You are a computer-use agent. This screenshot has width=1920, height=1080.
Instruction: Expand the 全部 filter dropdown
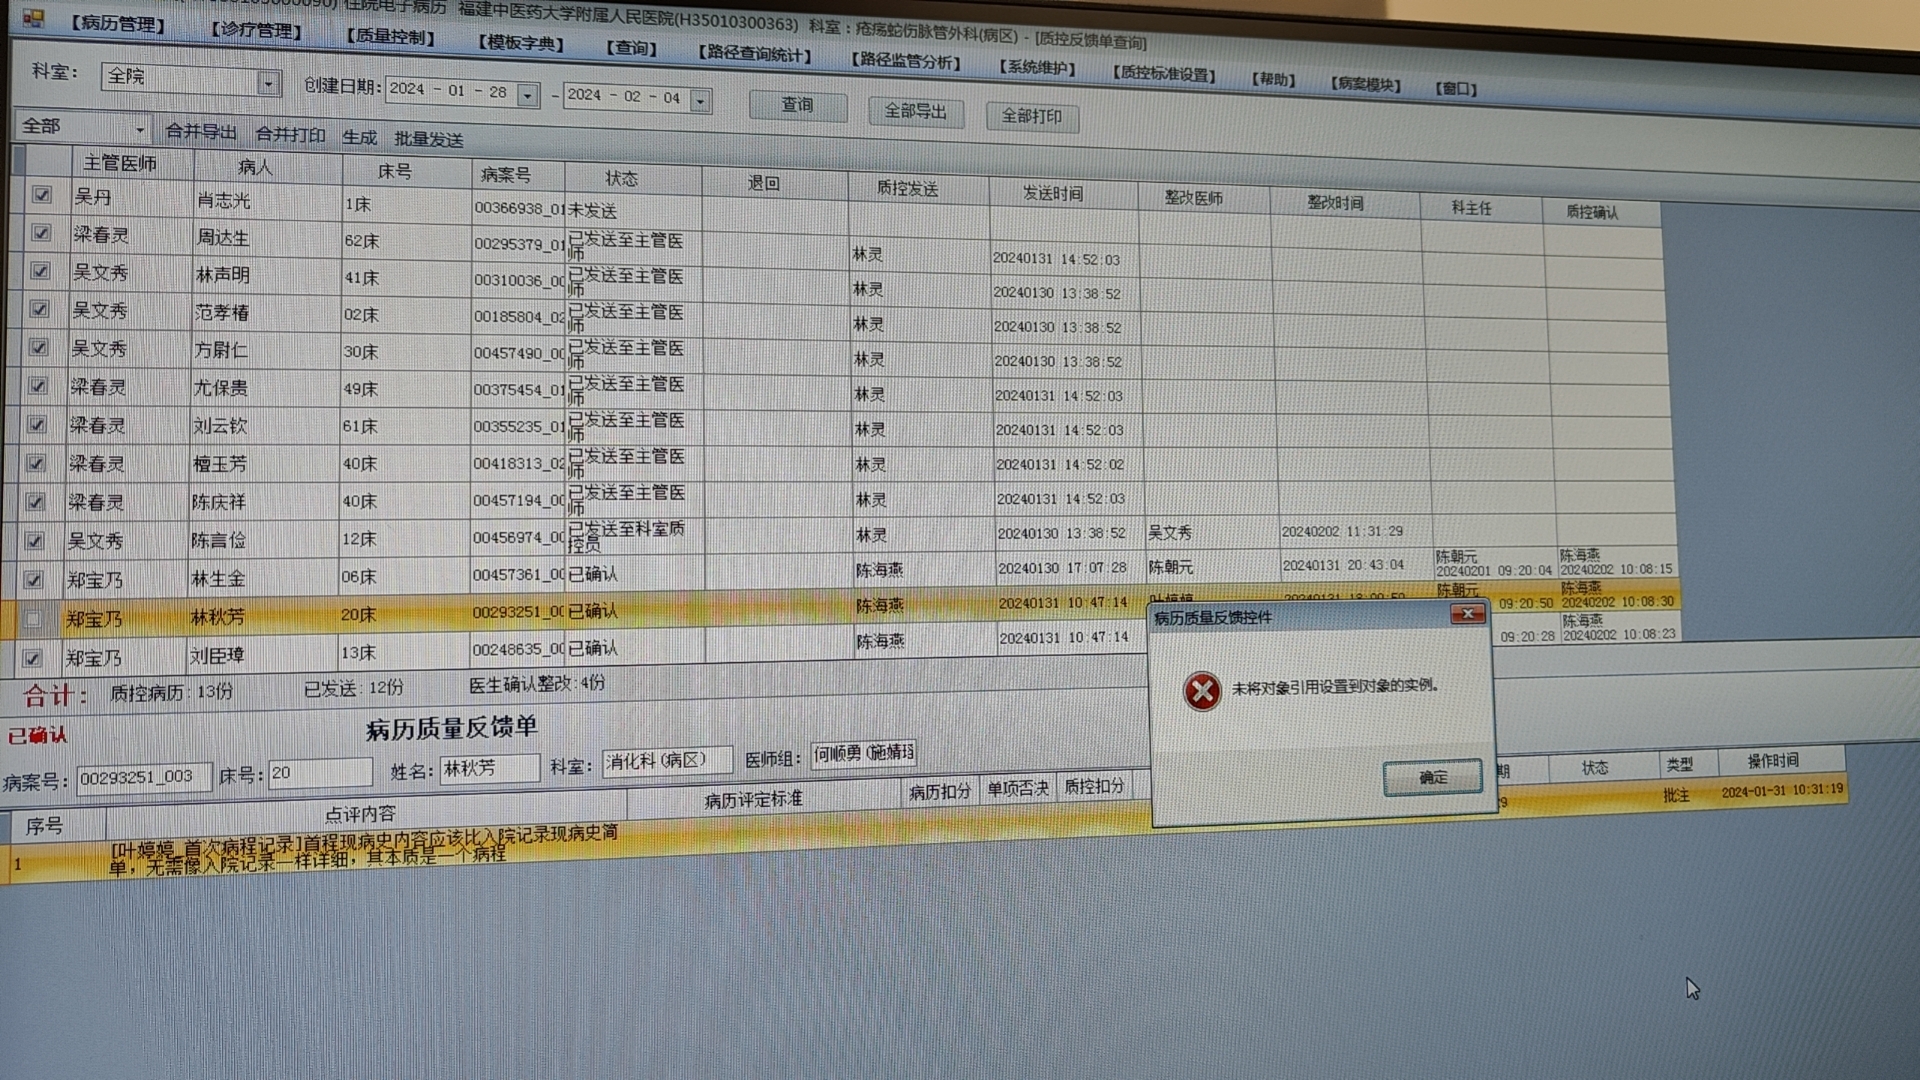(139, 130)
